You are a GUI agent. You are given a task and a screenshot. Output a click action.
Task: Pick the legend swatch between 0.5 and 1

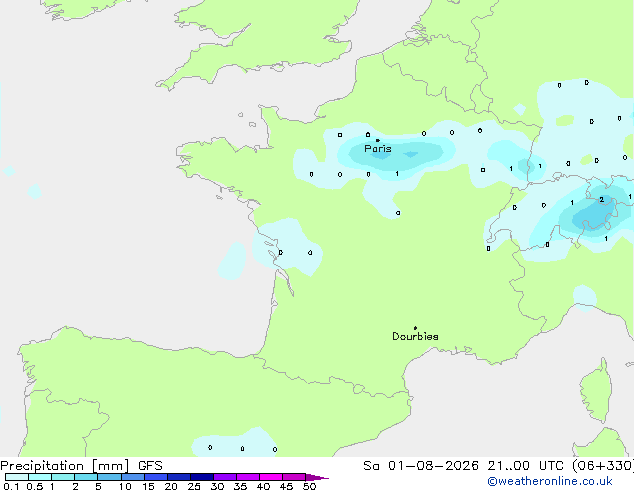click(x=40, y=477)
